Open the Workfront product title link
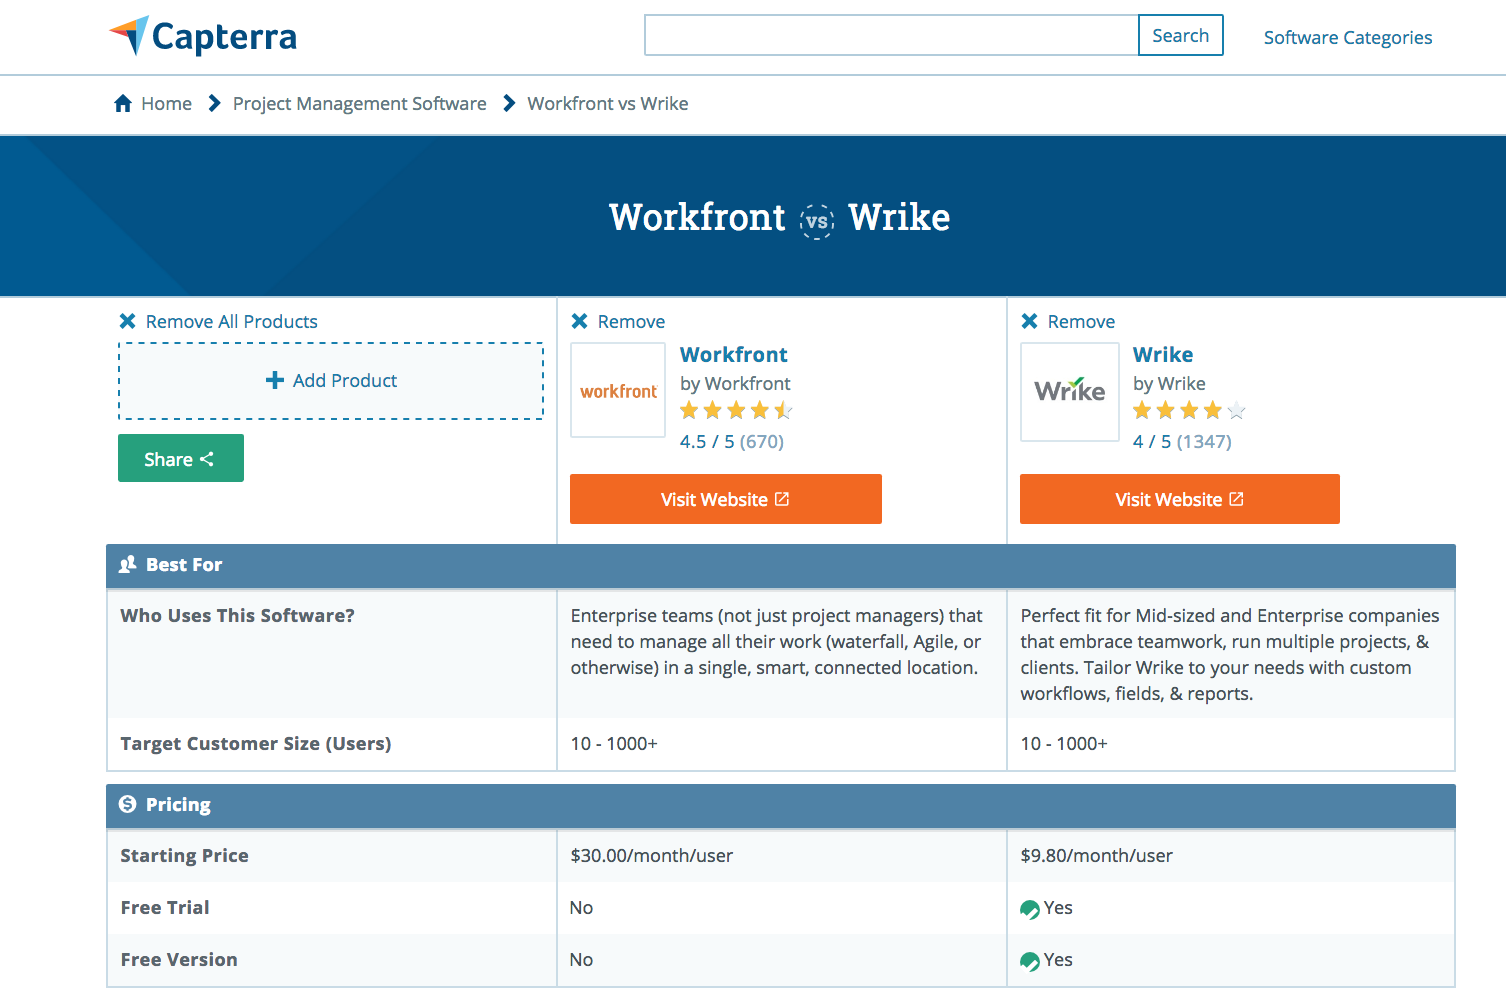 (734, 354)
